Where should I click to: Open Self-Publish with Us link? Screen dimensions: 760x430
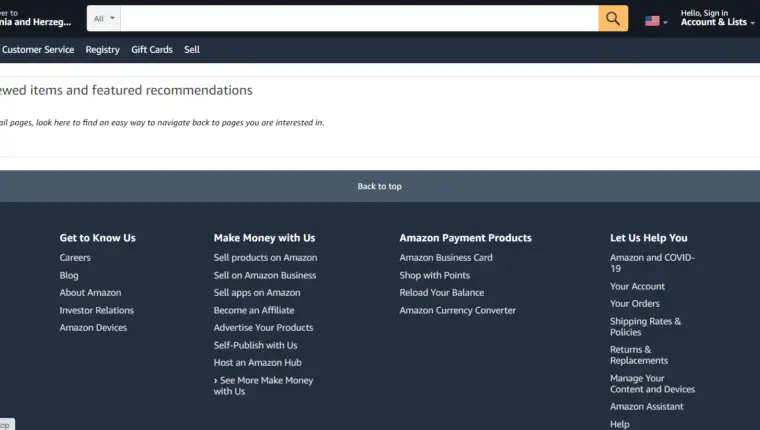[x=255, y=345]
